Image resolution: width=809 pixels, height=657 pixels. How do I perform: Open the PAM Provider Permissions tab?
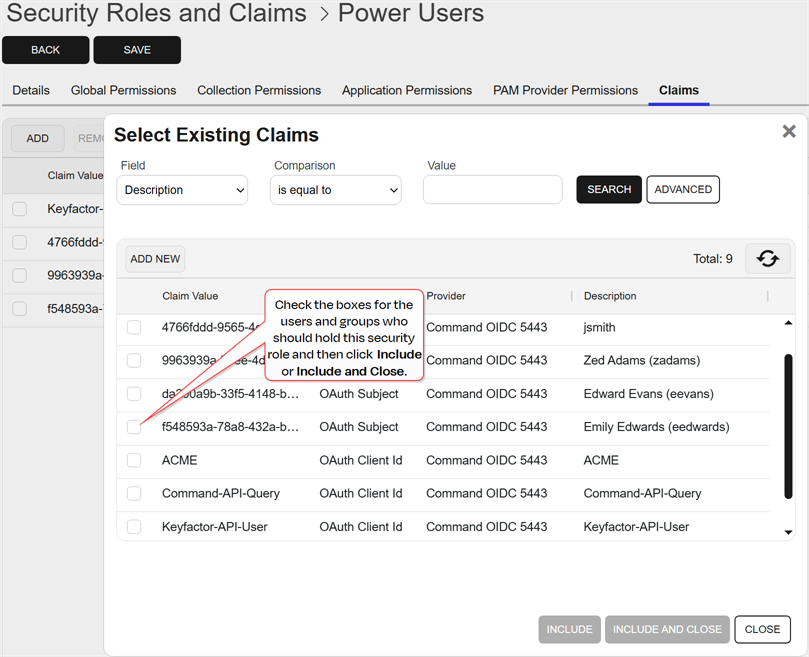click(x=565, y=90)
